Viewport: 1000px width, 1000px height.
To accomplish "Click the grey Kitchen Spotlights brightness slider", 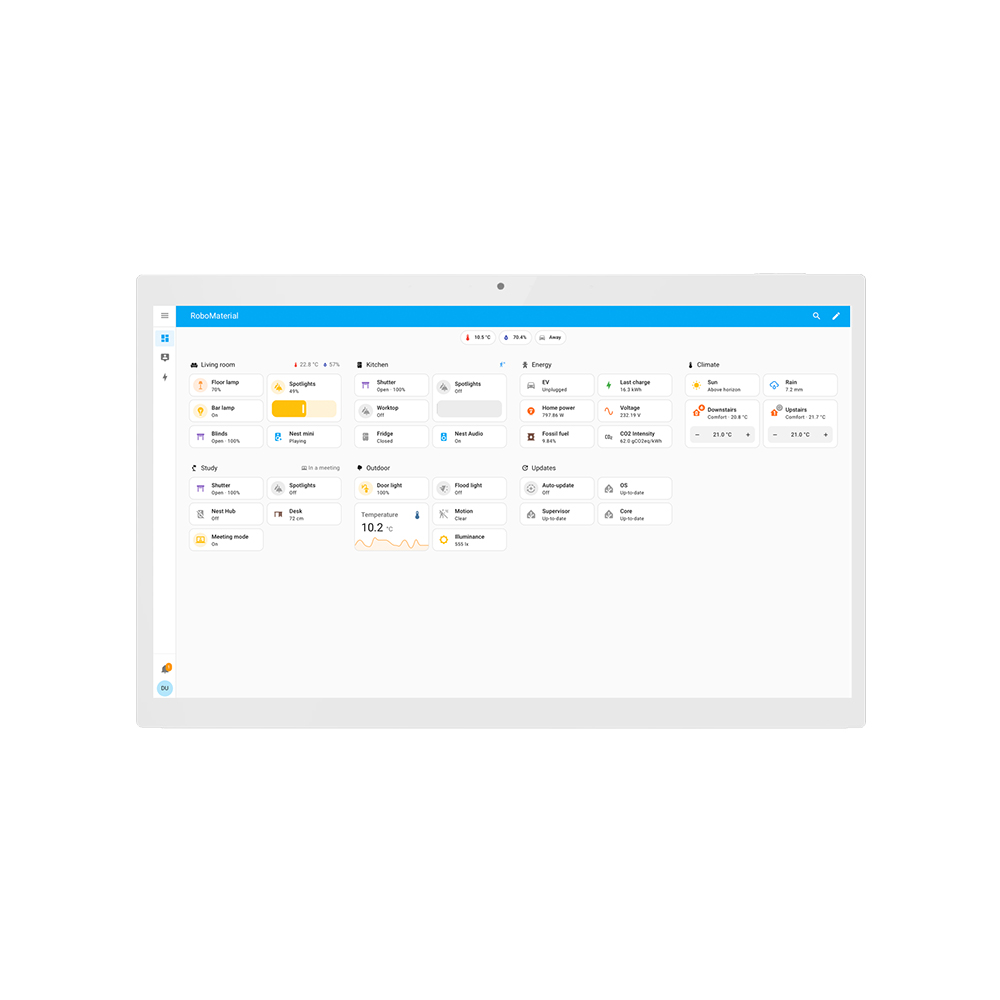I will [x=469, y=409].
